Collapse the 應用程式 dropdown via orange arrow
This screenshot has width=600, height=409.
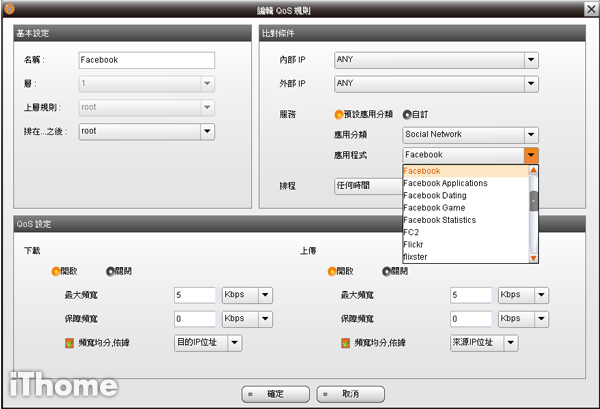point(531,155)
